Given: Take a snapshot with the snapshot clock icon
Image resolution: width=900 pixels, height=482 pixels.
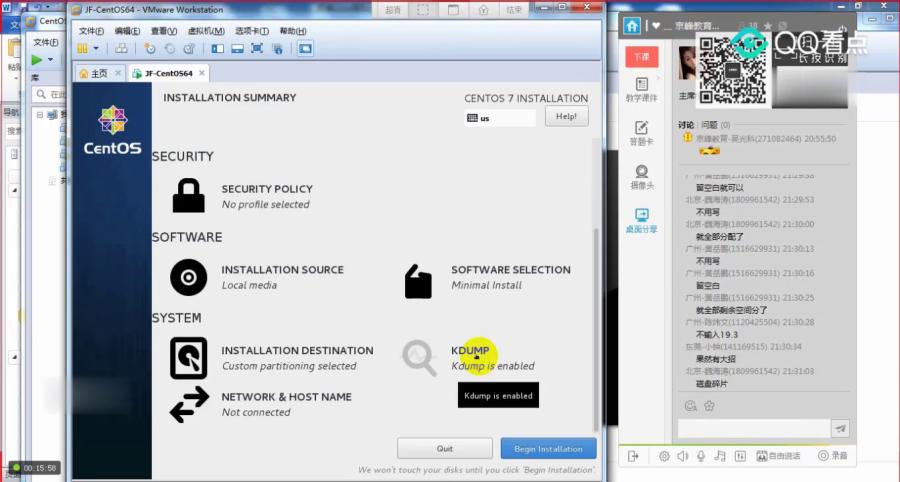Looking at the screenshot, I should (x=150, y=49).
